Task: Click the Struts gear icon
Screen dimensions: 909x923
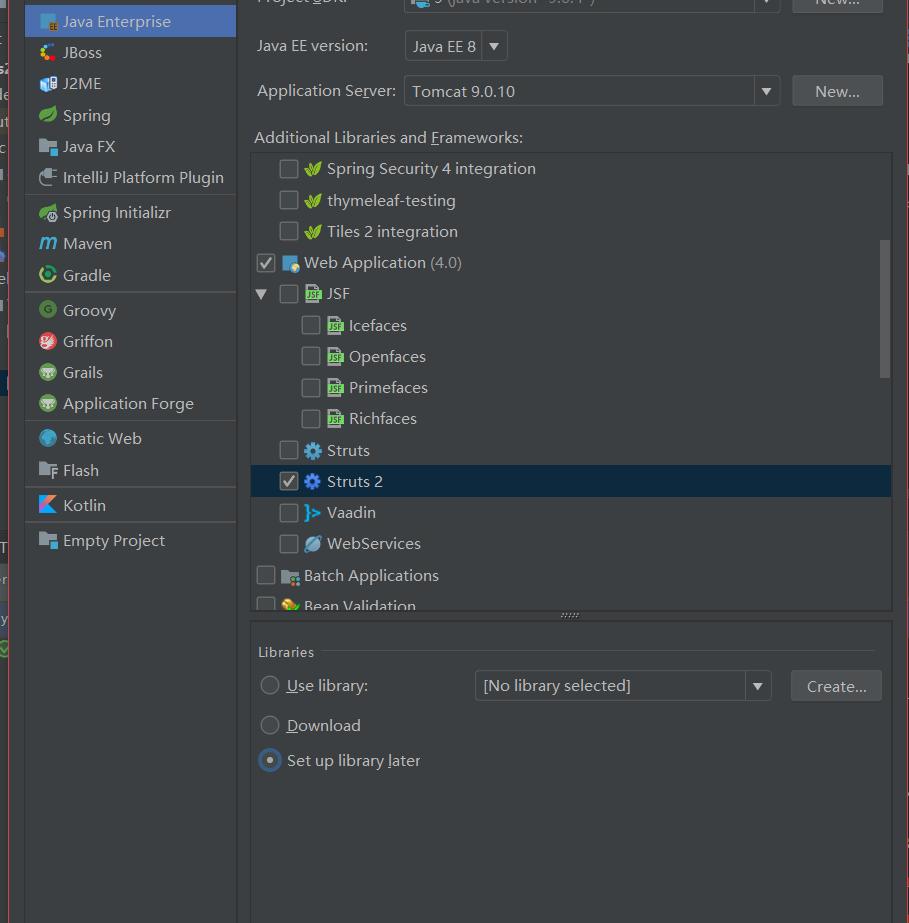Action: coord(313,451)
